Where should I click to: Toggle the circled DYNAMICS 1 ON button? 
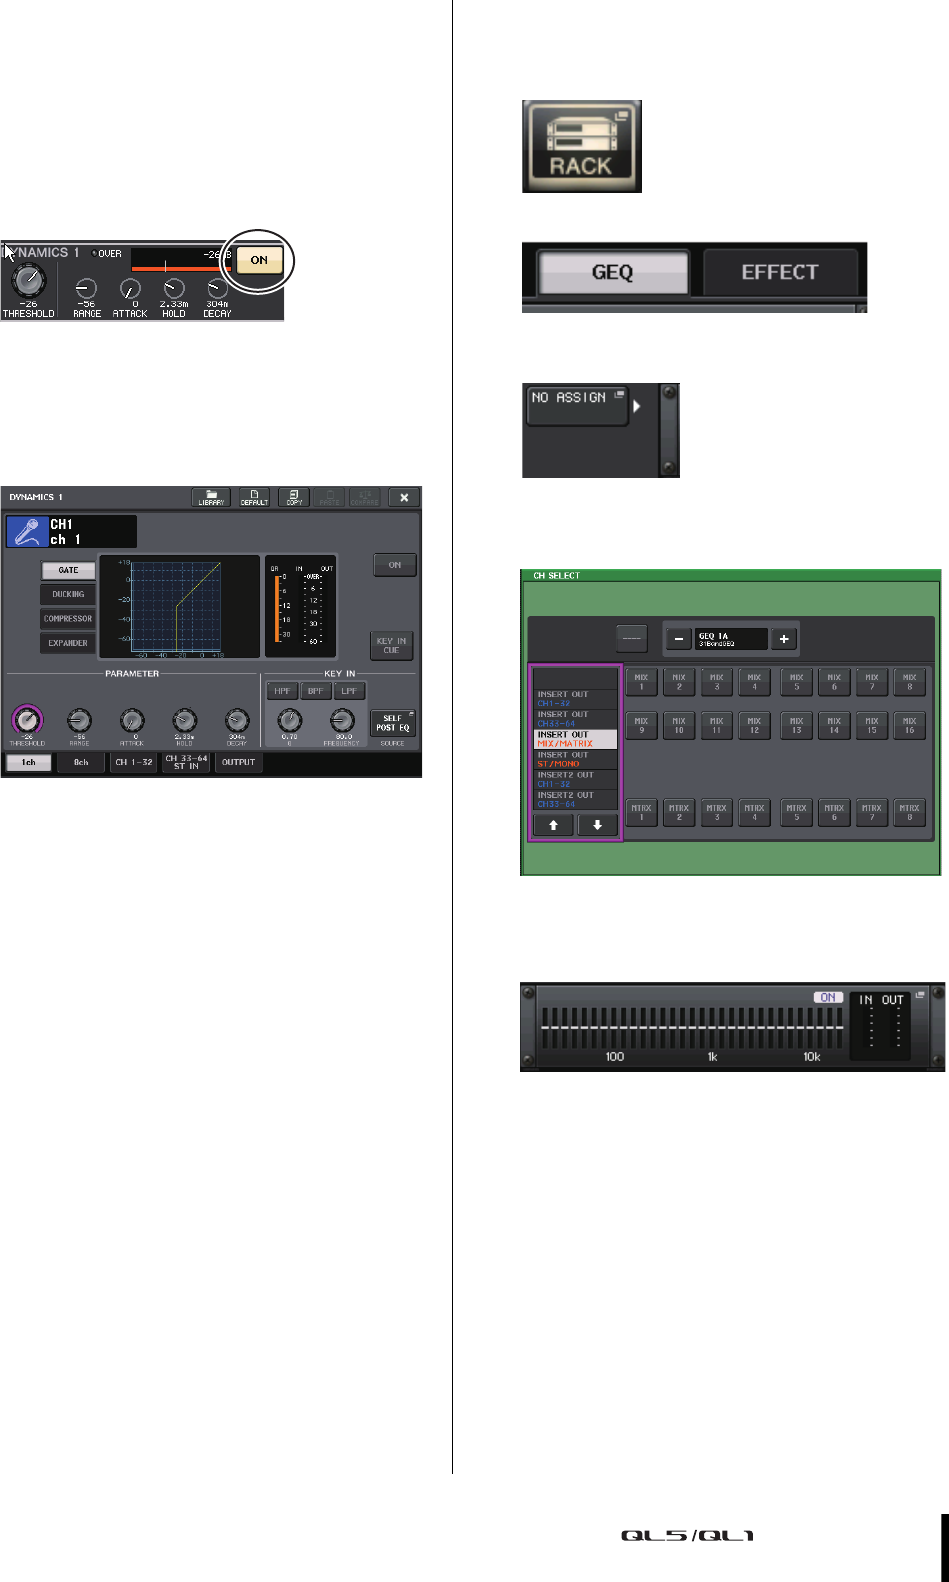259,260
